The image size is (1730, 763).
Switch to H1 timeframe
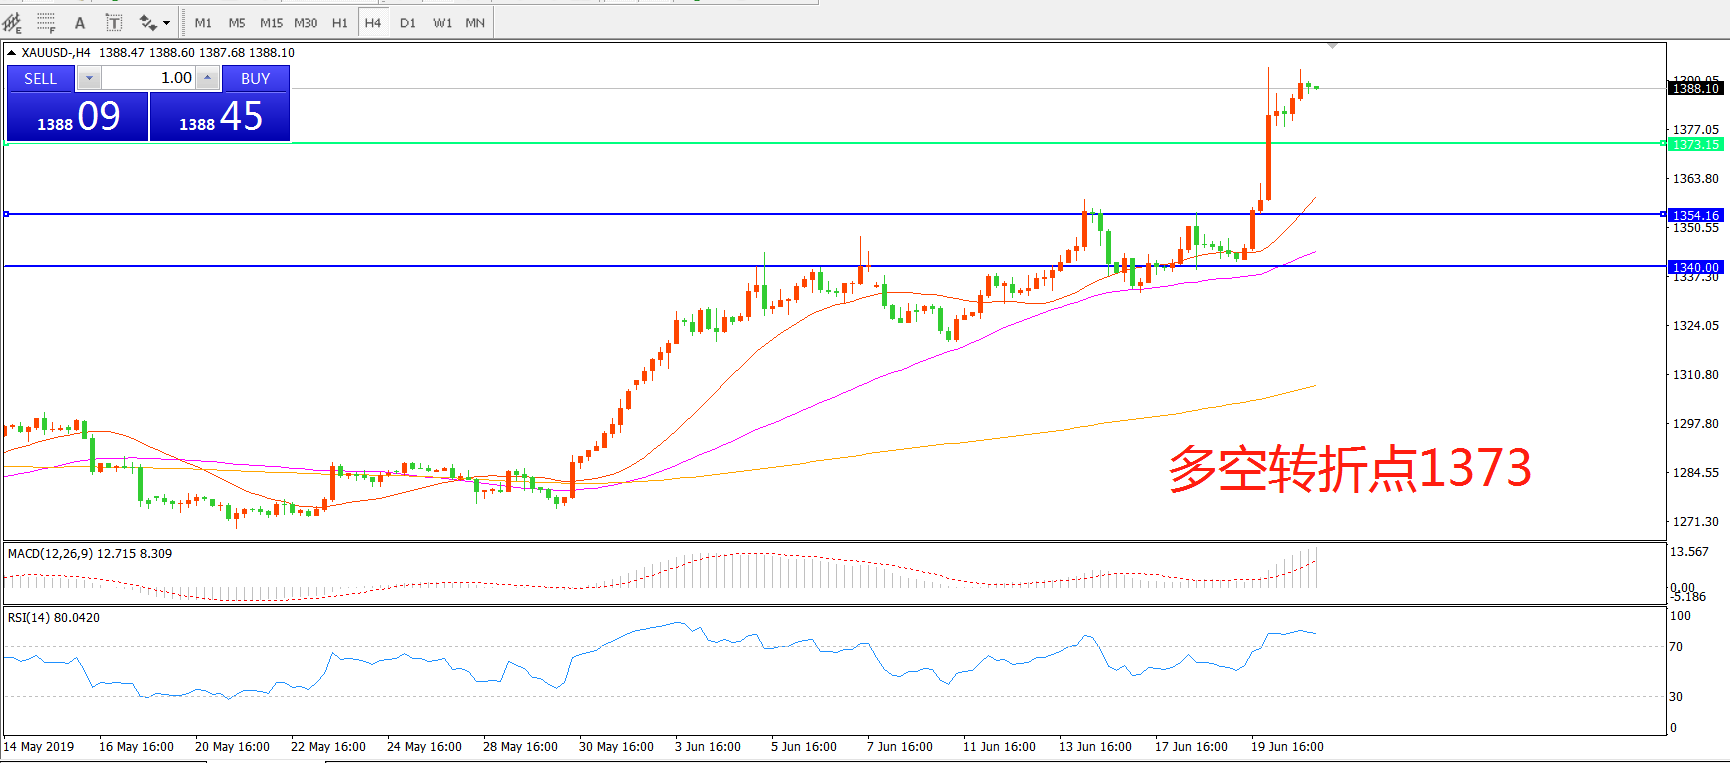(x=340, y=22)
